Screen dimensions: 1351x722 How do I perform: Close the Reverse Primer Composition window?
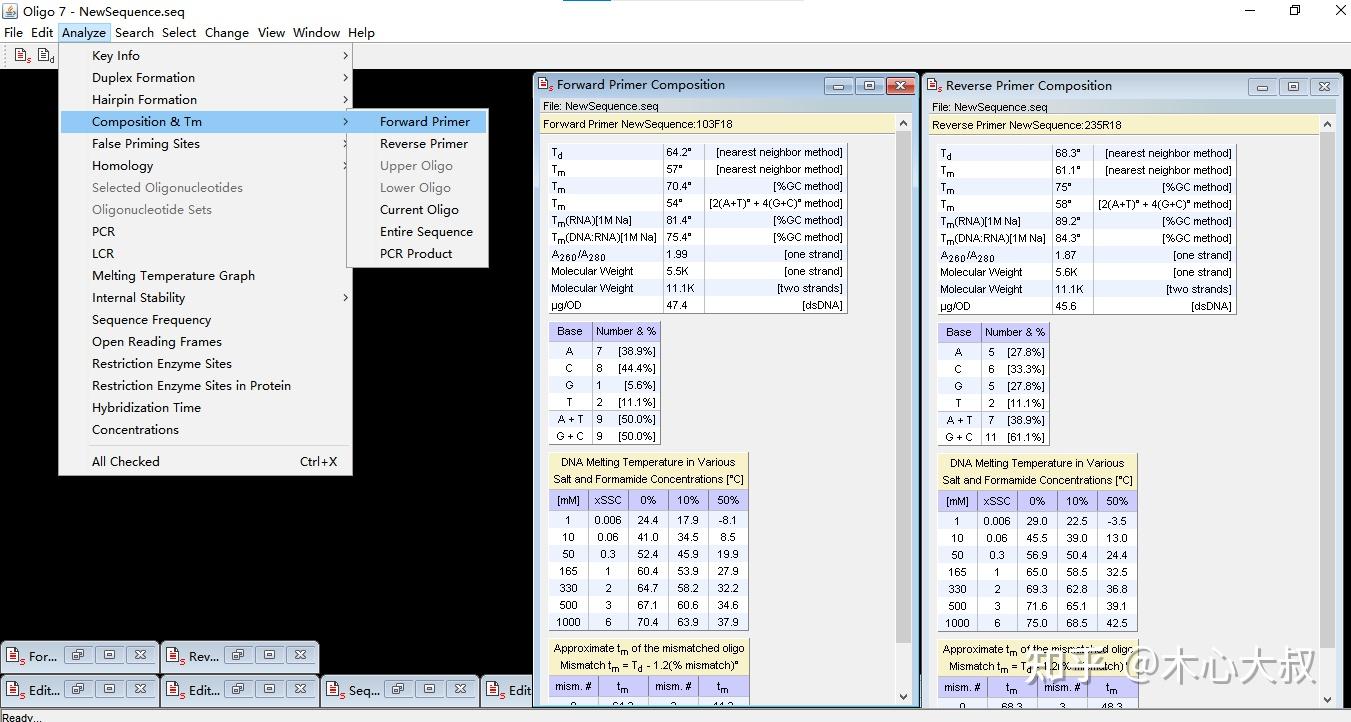pyautogui.click(x=1324, y=87)
